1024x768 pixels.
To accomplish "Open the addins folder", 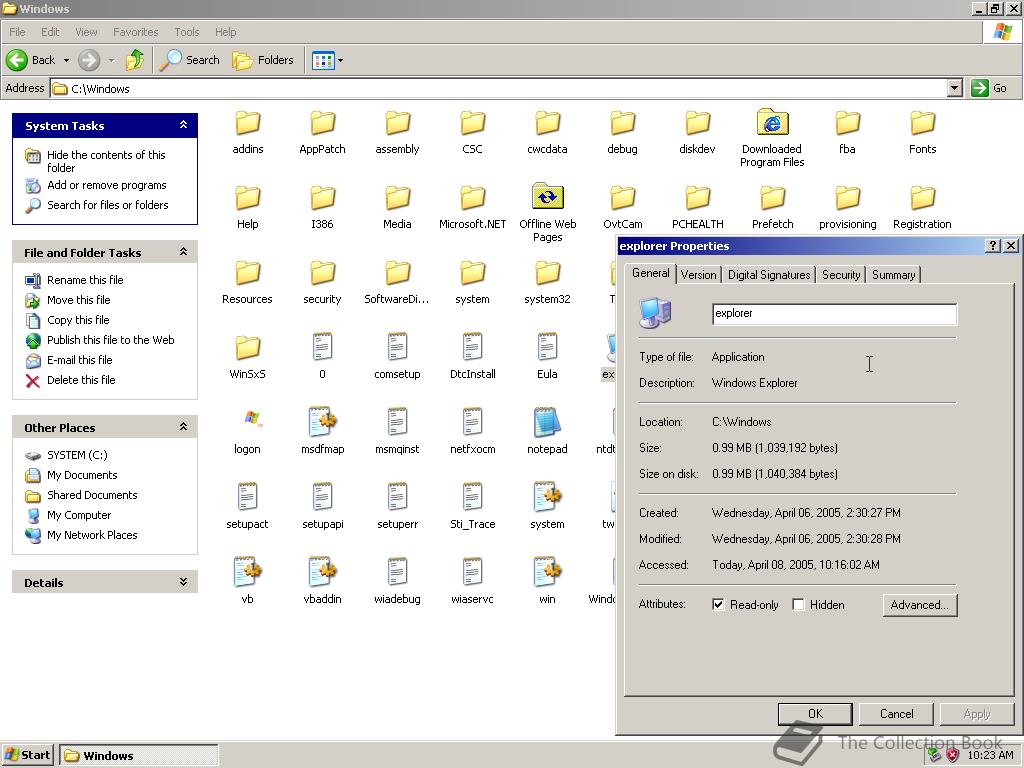I will [248, 133].
